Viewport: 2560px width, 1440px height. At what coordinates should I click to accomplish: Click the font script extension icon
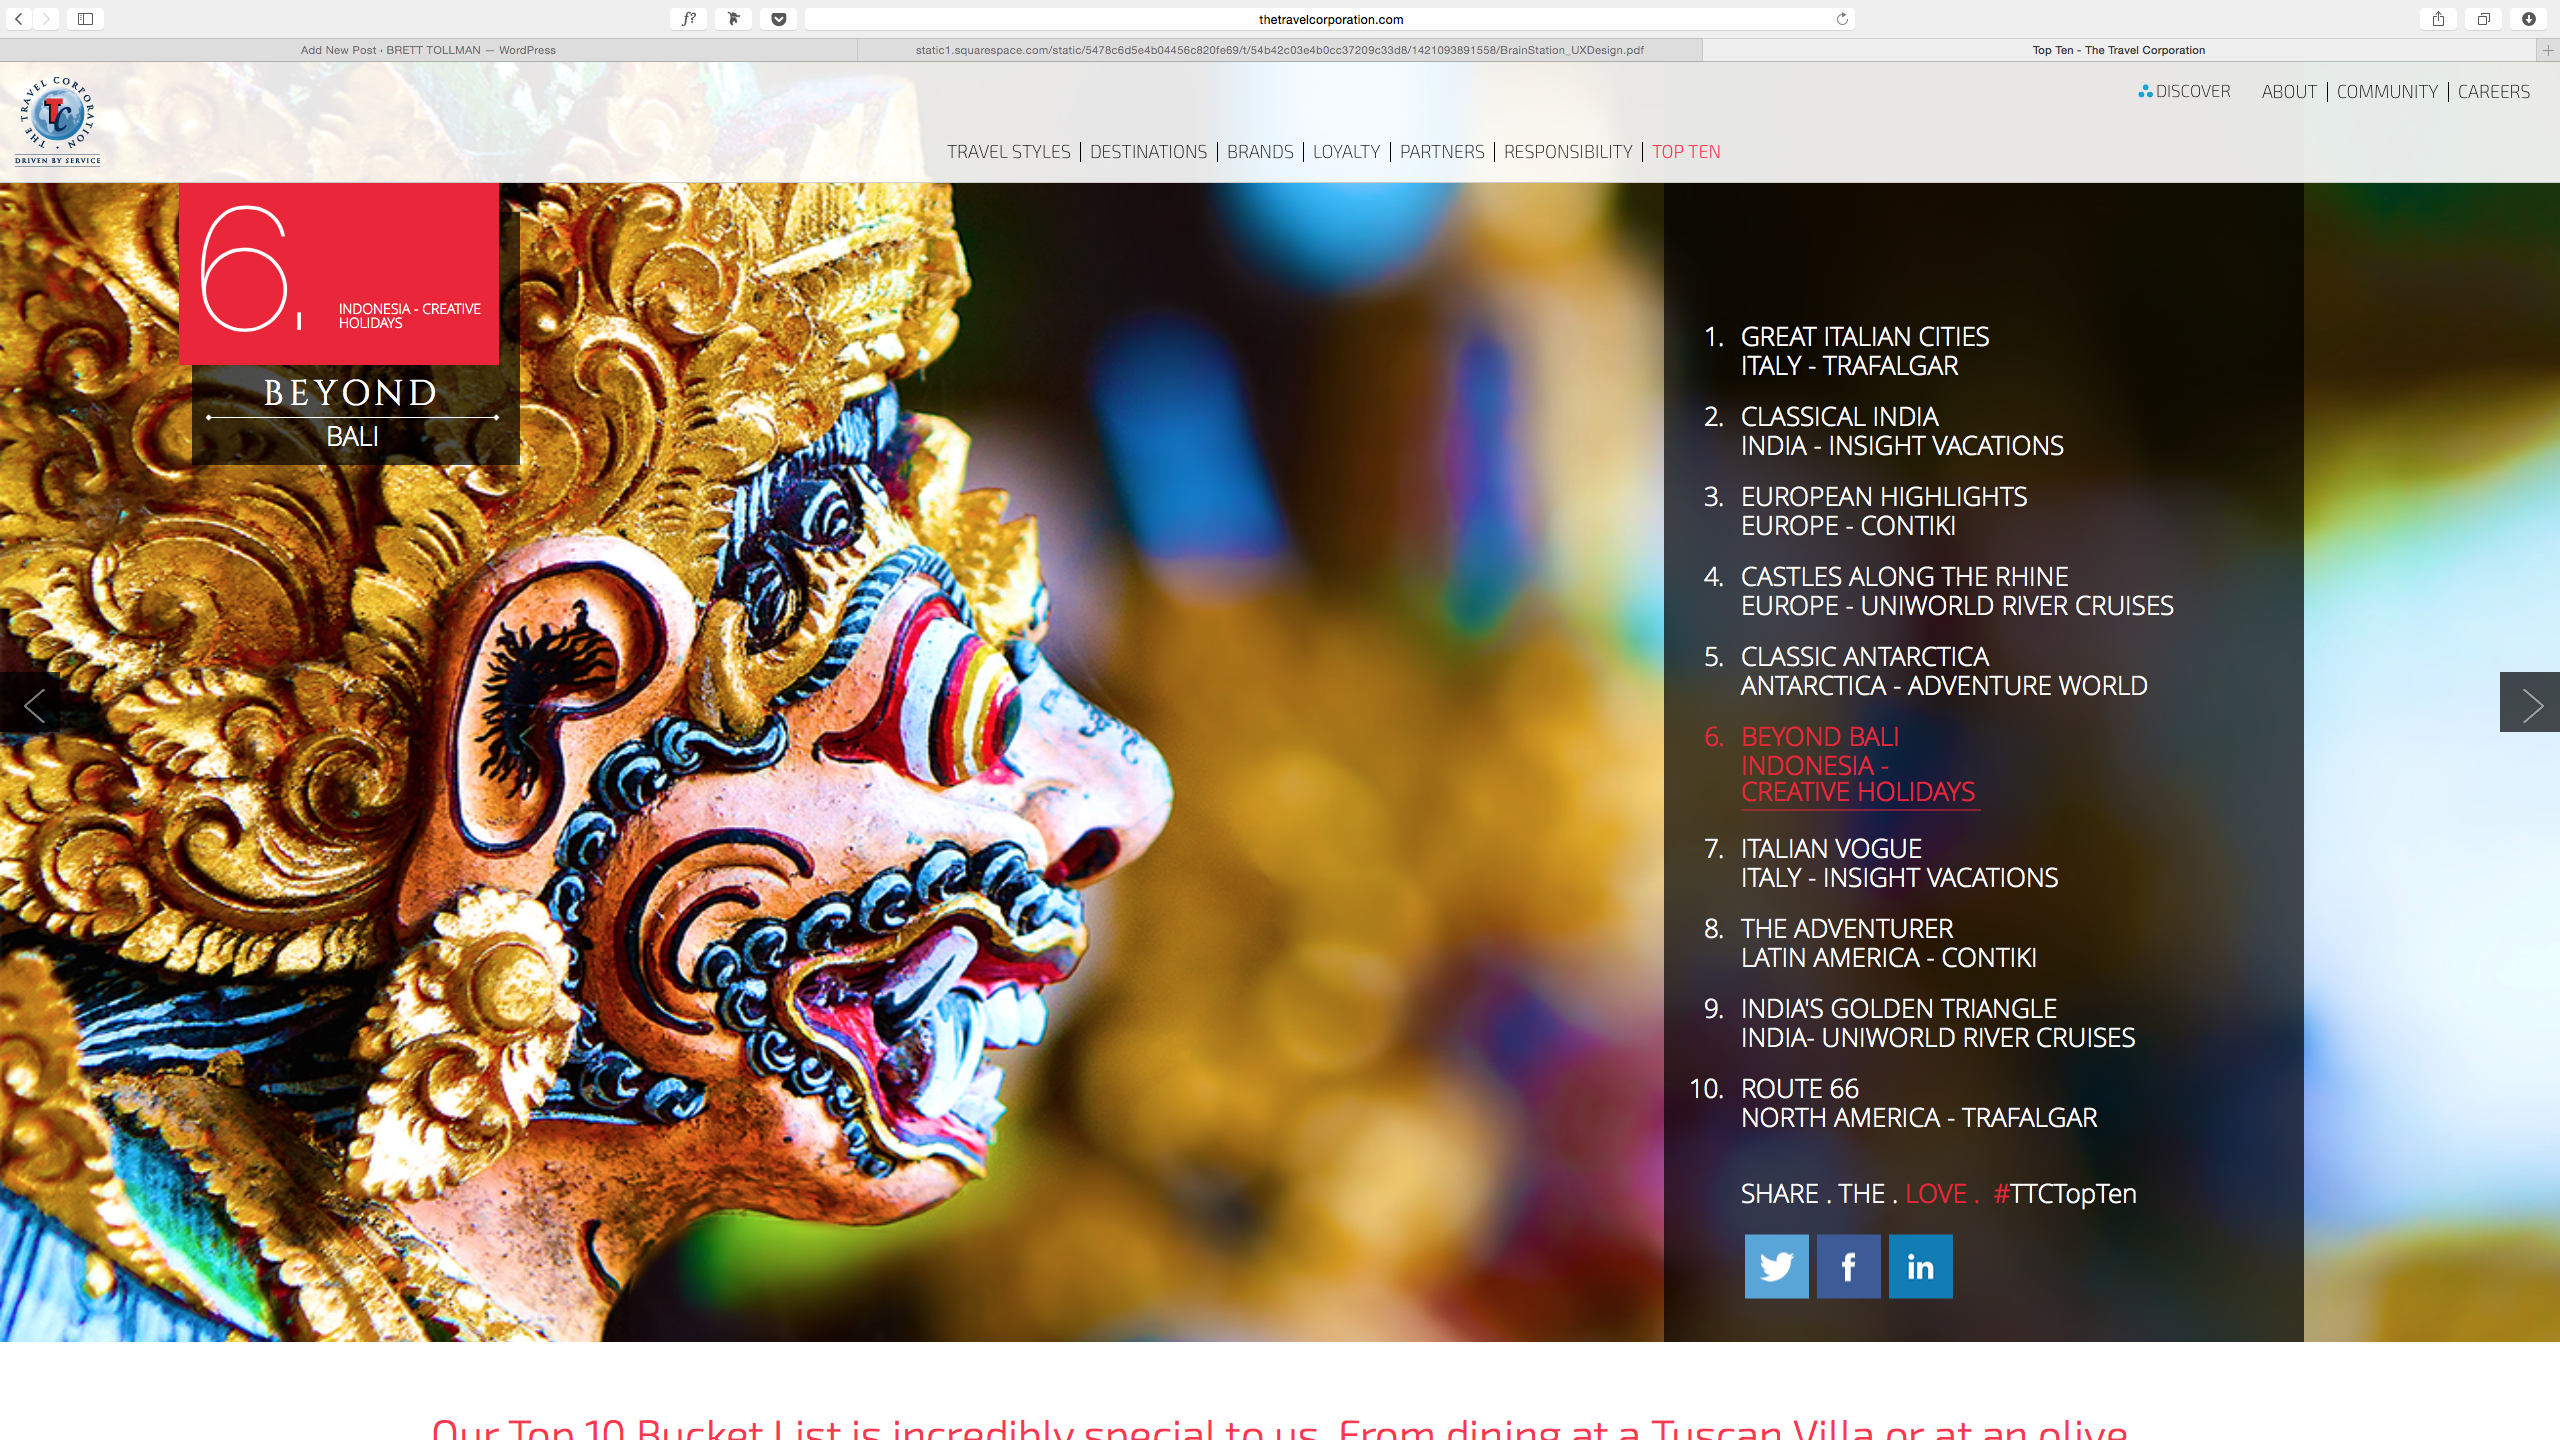pyautogui.click(x=689, y=19)
